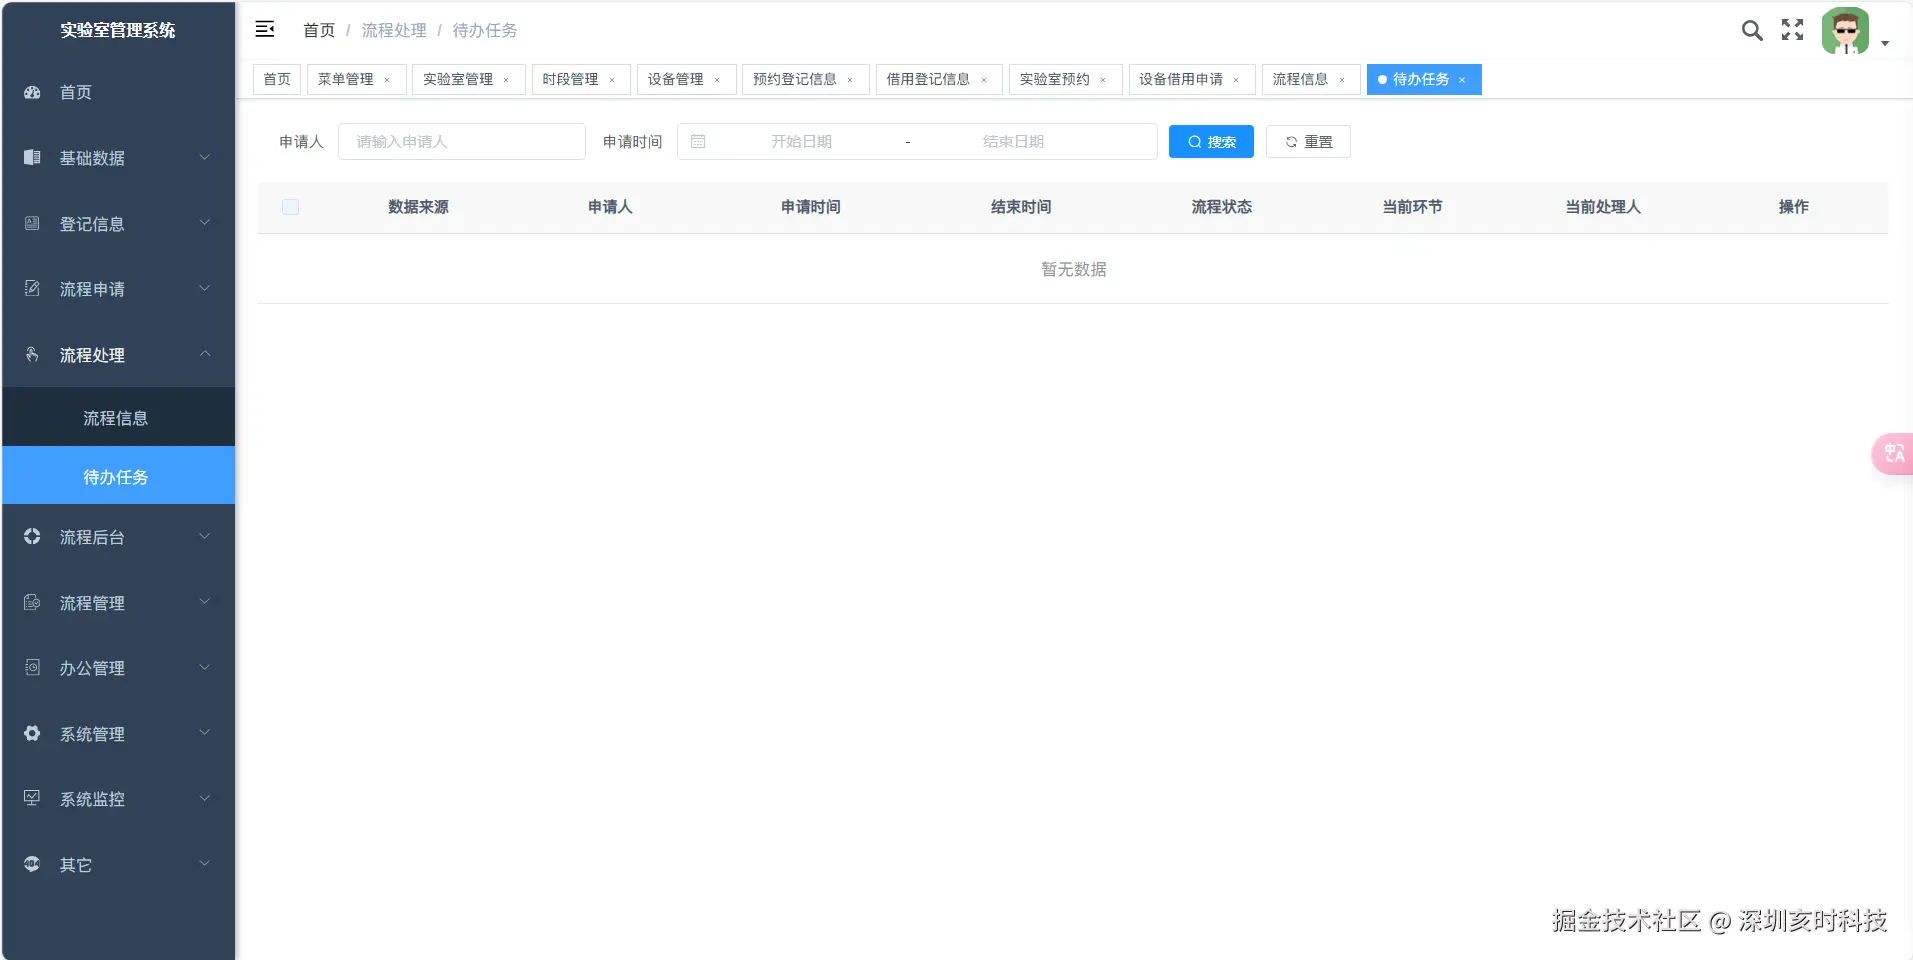Click the 流程状态 column header
This screenshot has width=1913, height=960.
click(1221, 207)
